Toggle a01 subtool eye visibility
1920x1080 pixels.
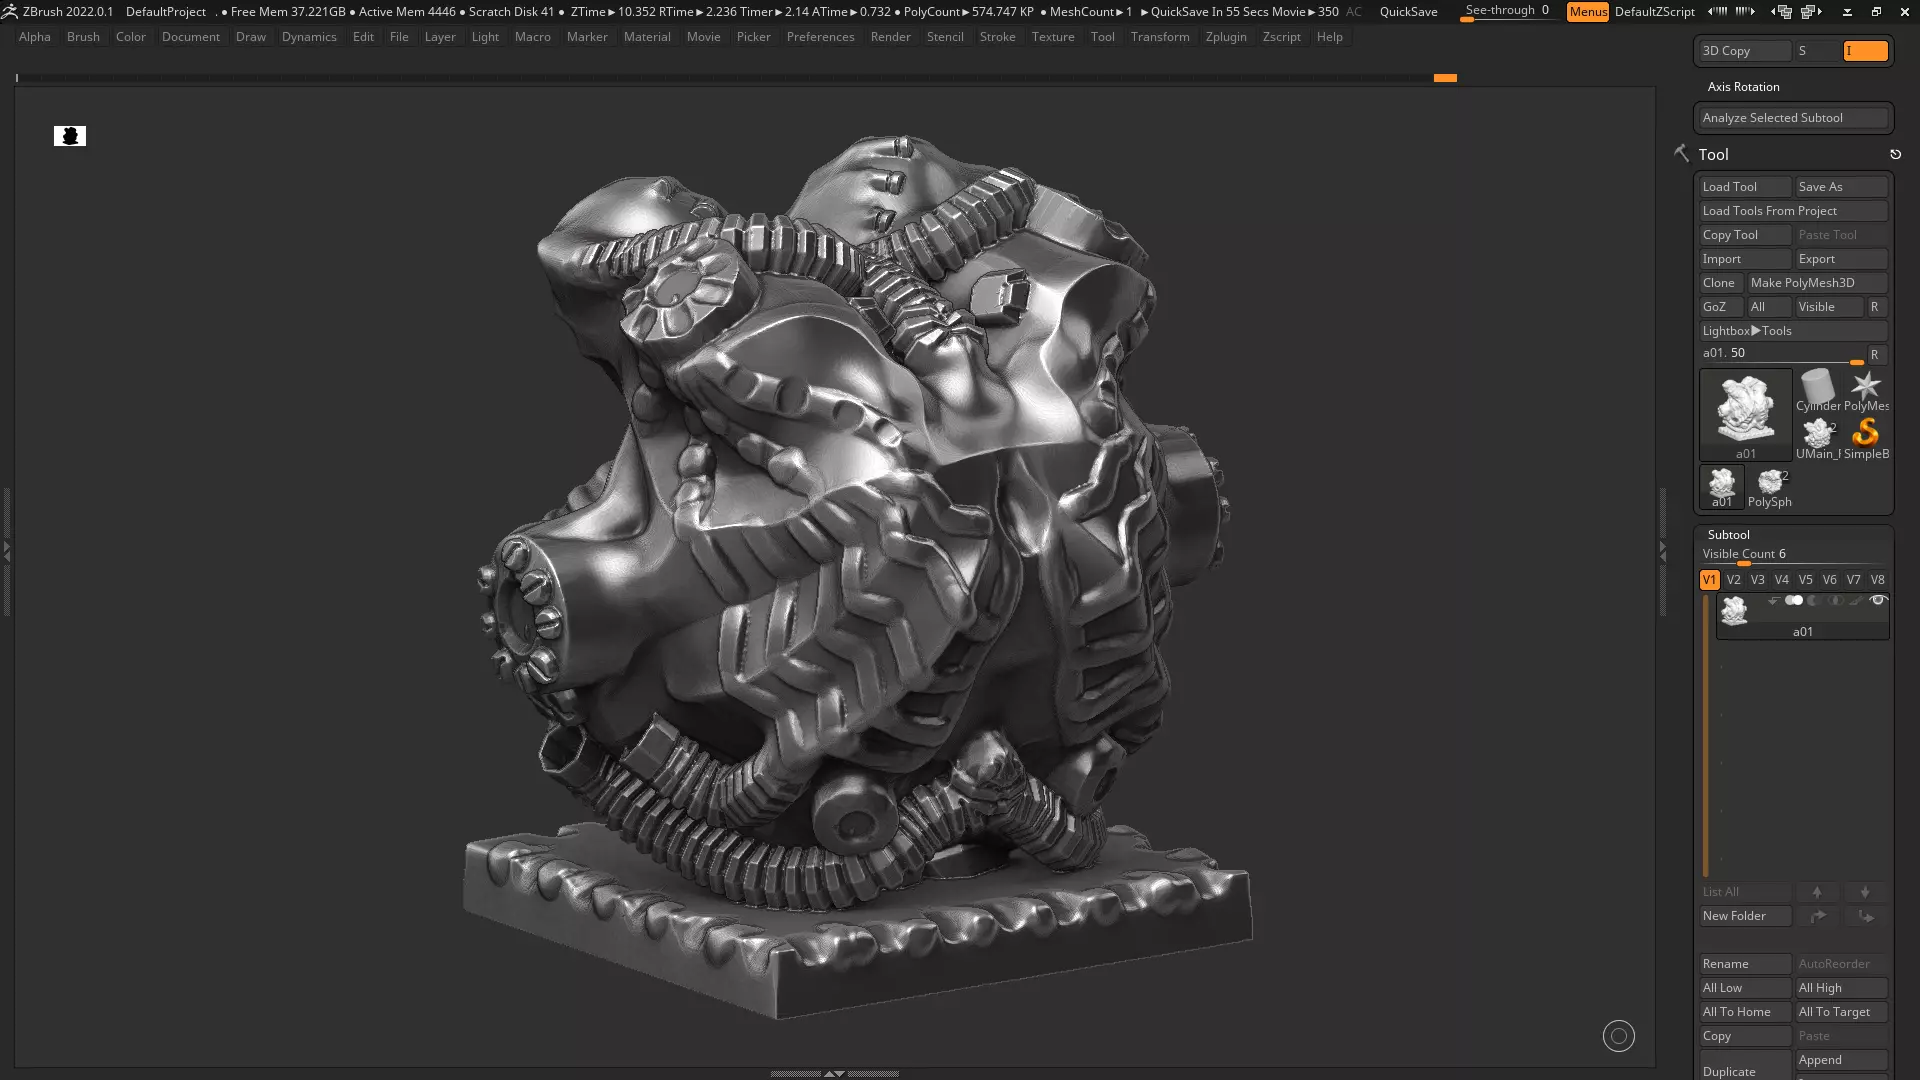tap(1878, 601)
